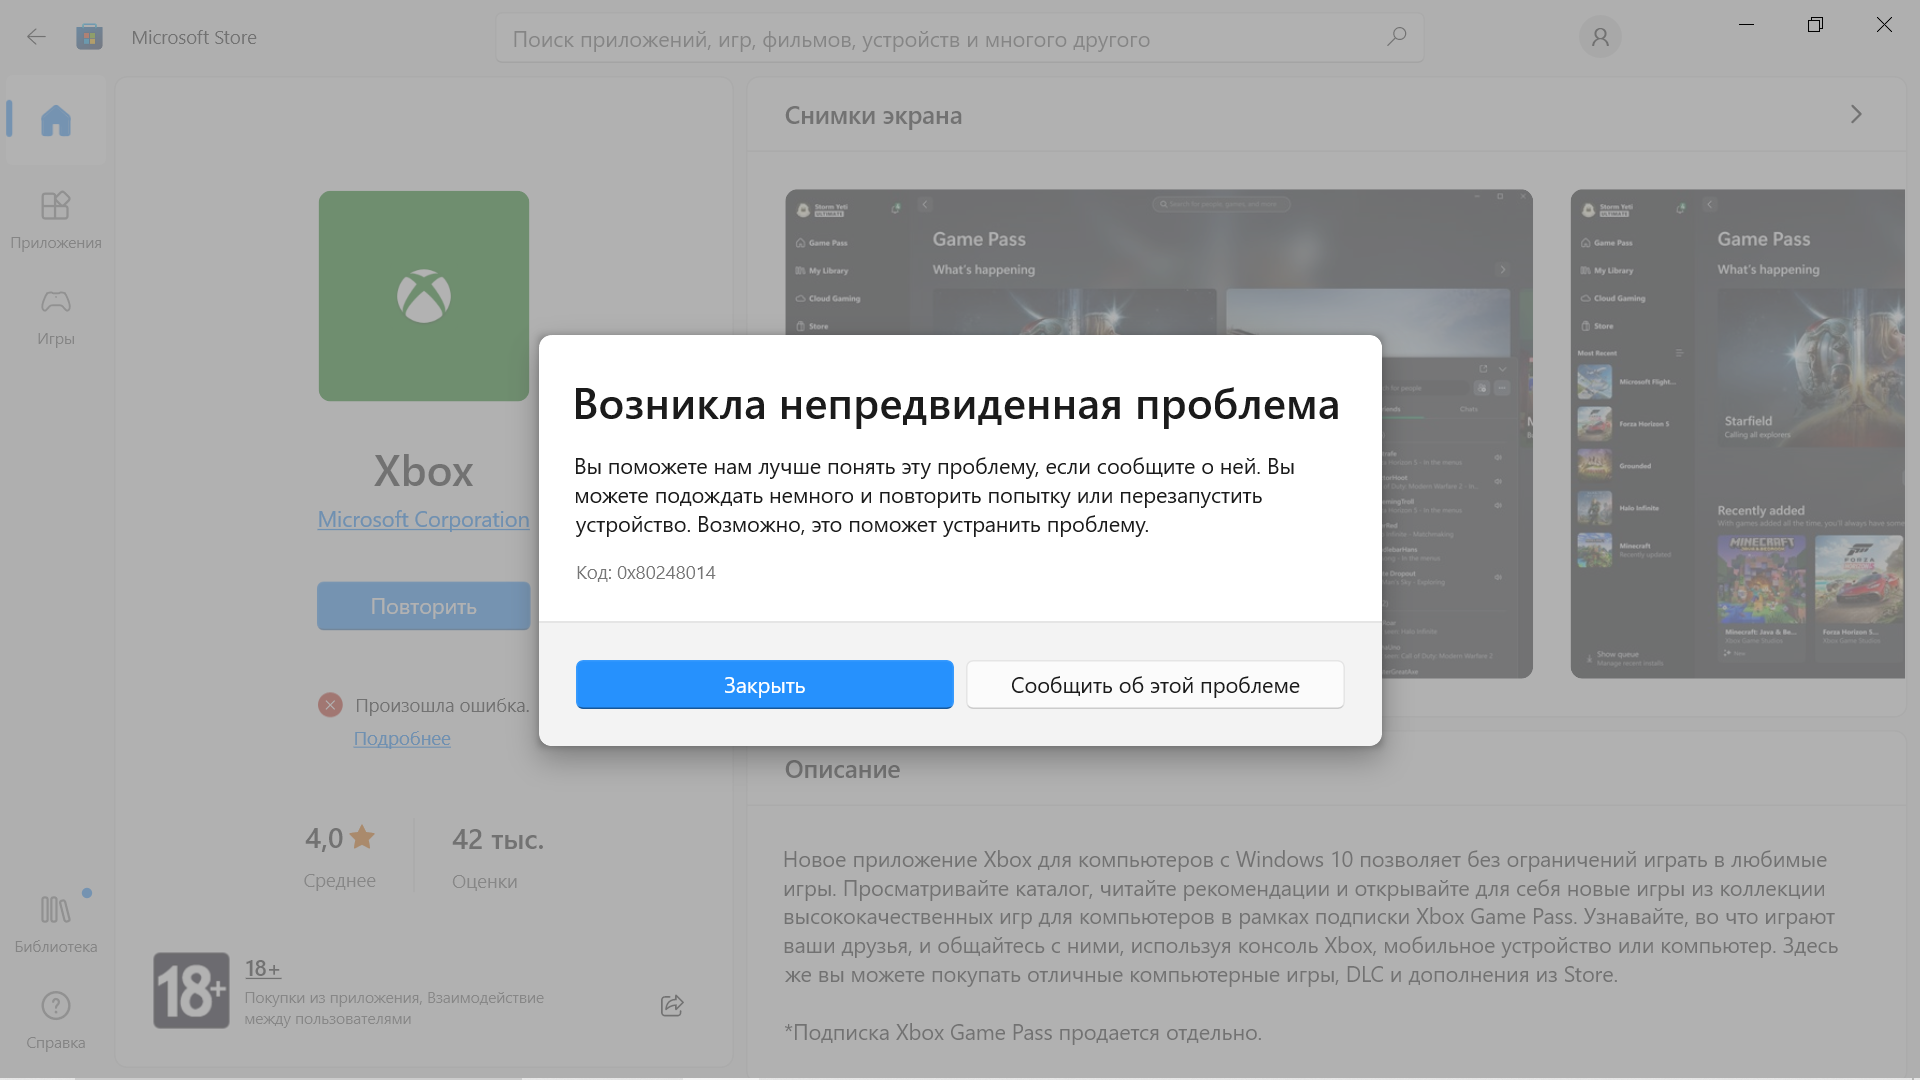Open the Library (Библиотека) section
The height and width of the screenshot is (1080, 1920).
(x=56, y=924)
